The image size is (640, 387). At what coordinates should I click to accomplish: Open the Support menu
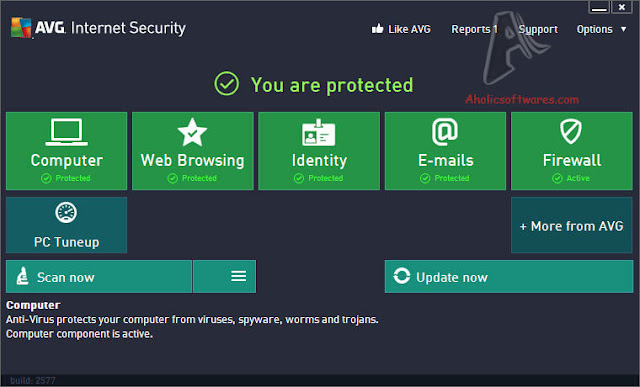coord(538,29)
